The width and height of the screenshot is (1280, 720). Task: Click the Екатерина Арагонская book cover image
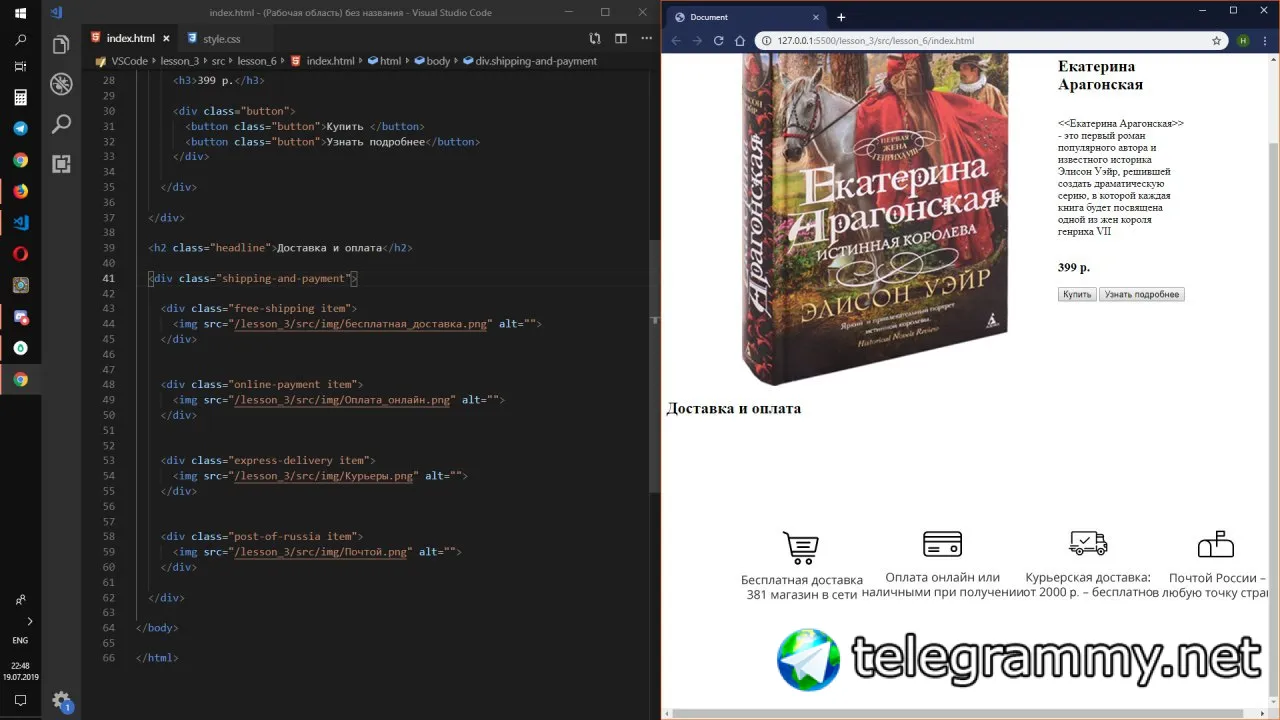click(x=874, y=220)
